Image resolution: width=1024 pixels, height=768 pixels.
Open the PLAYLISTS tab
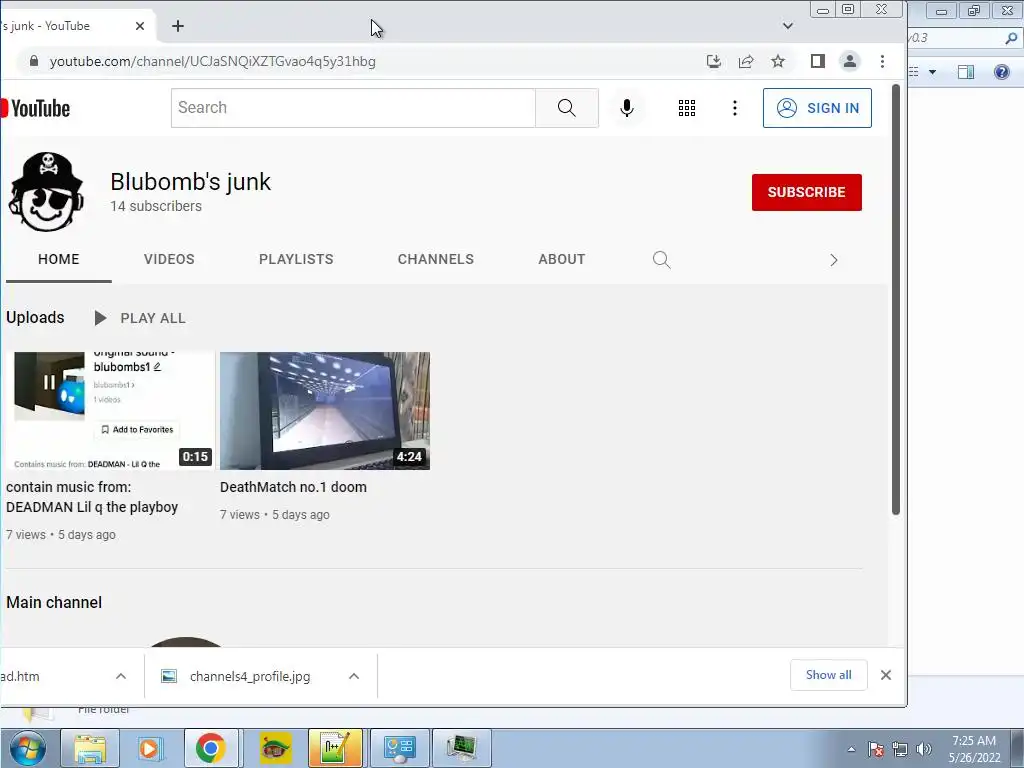296,259
